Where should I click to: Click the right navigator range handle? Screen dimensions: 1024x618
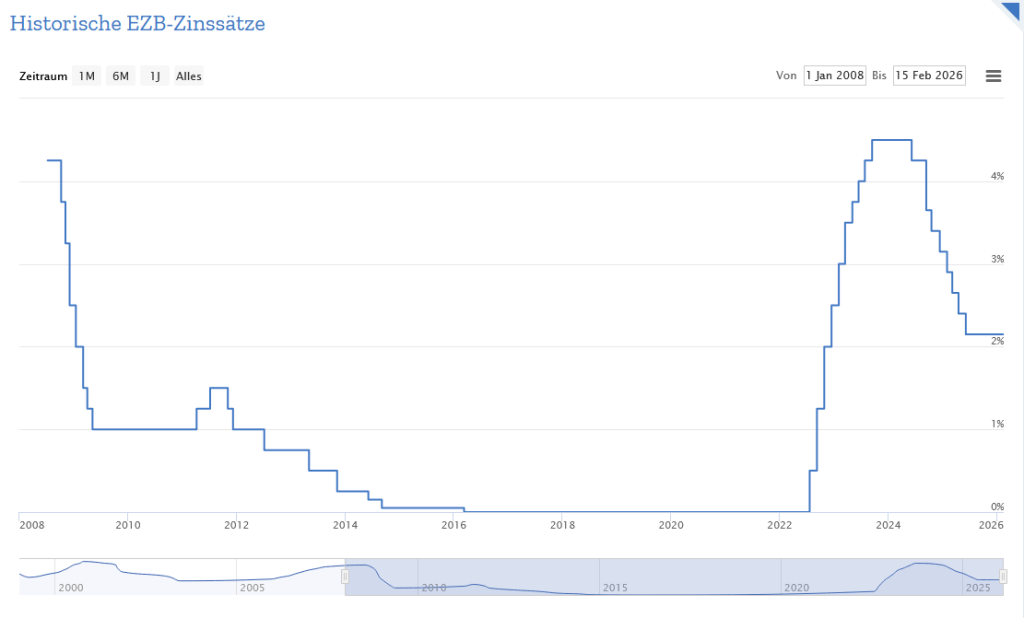(1003, 576)
